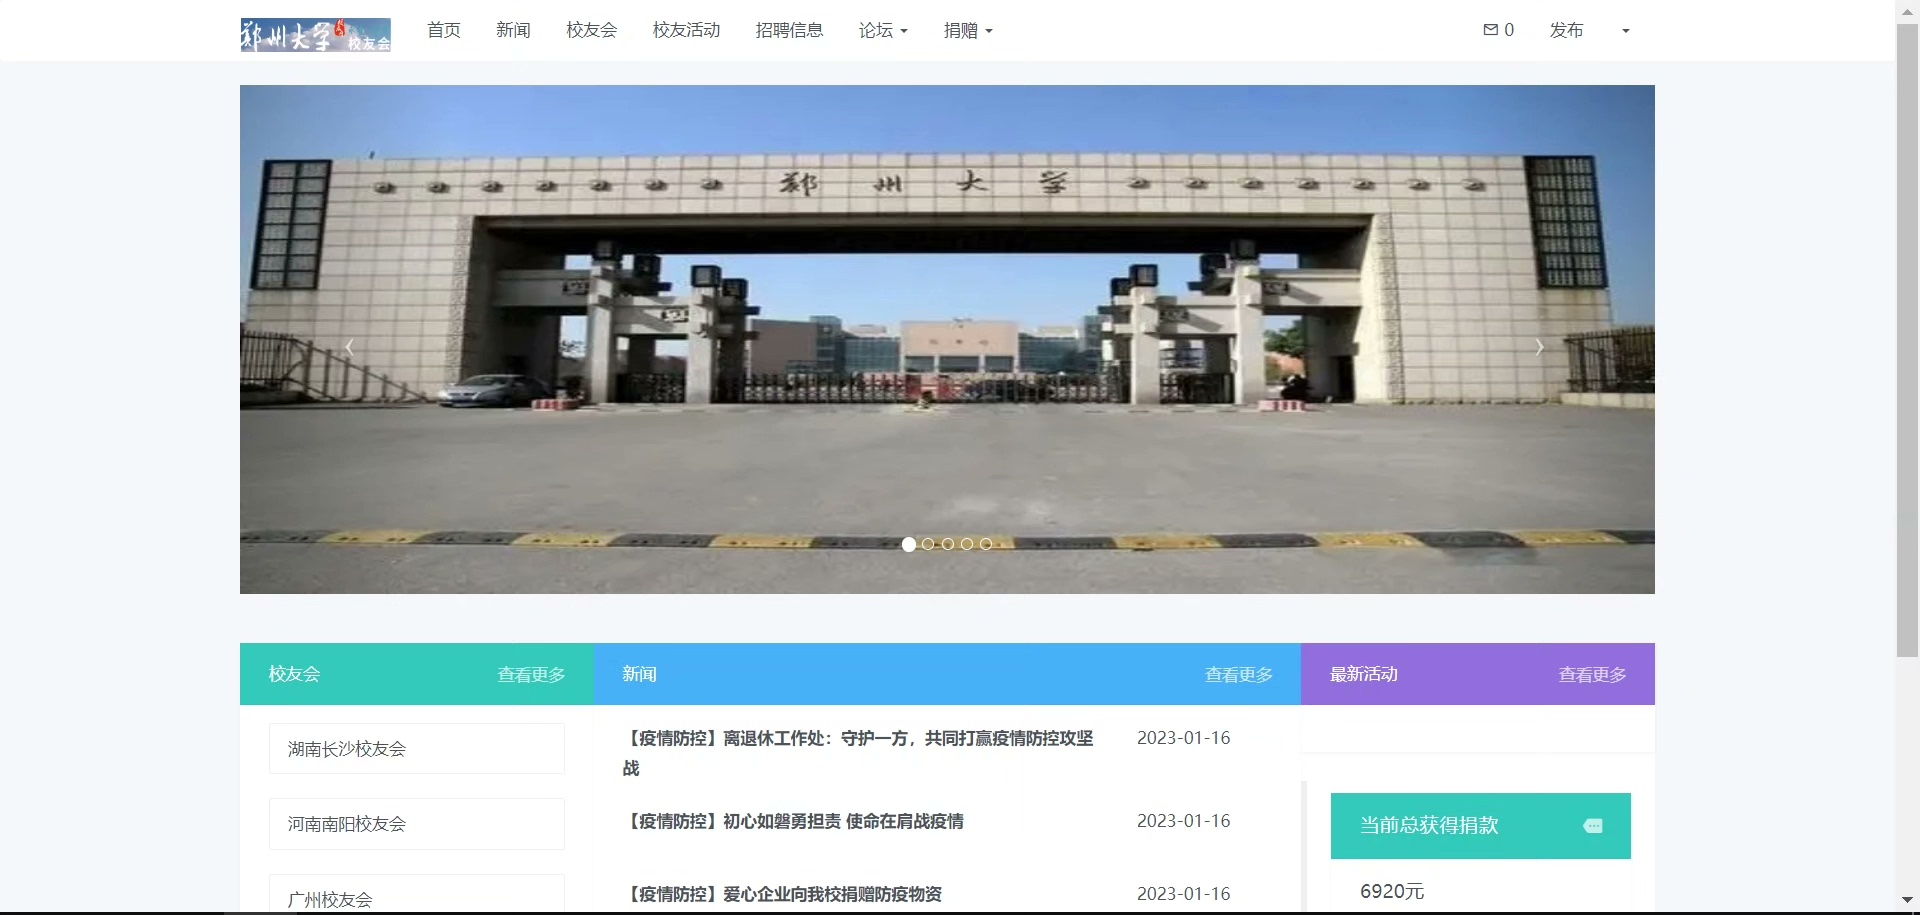Click 查看更多 in the 校友会 header

pos(531,675)
